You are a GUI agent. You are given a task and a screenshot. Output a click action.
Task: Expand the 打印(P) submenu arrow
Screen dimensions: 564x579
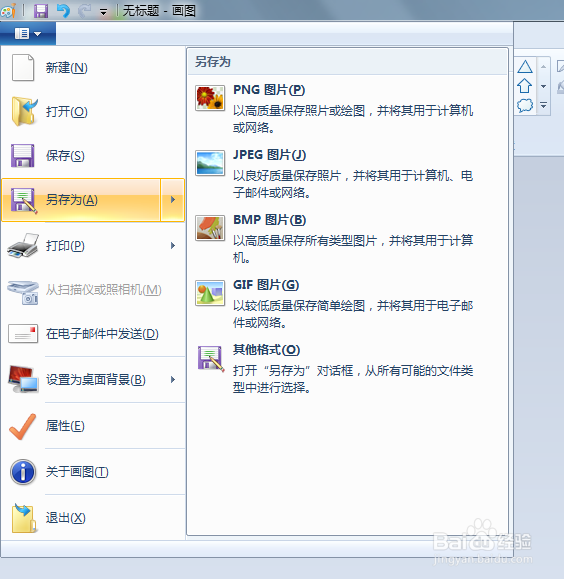173,246
